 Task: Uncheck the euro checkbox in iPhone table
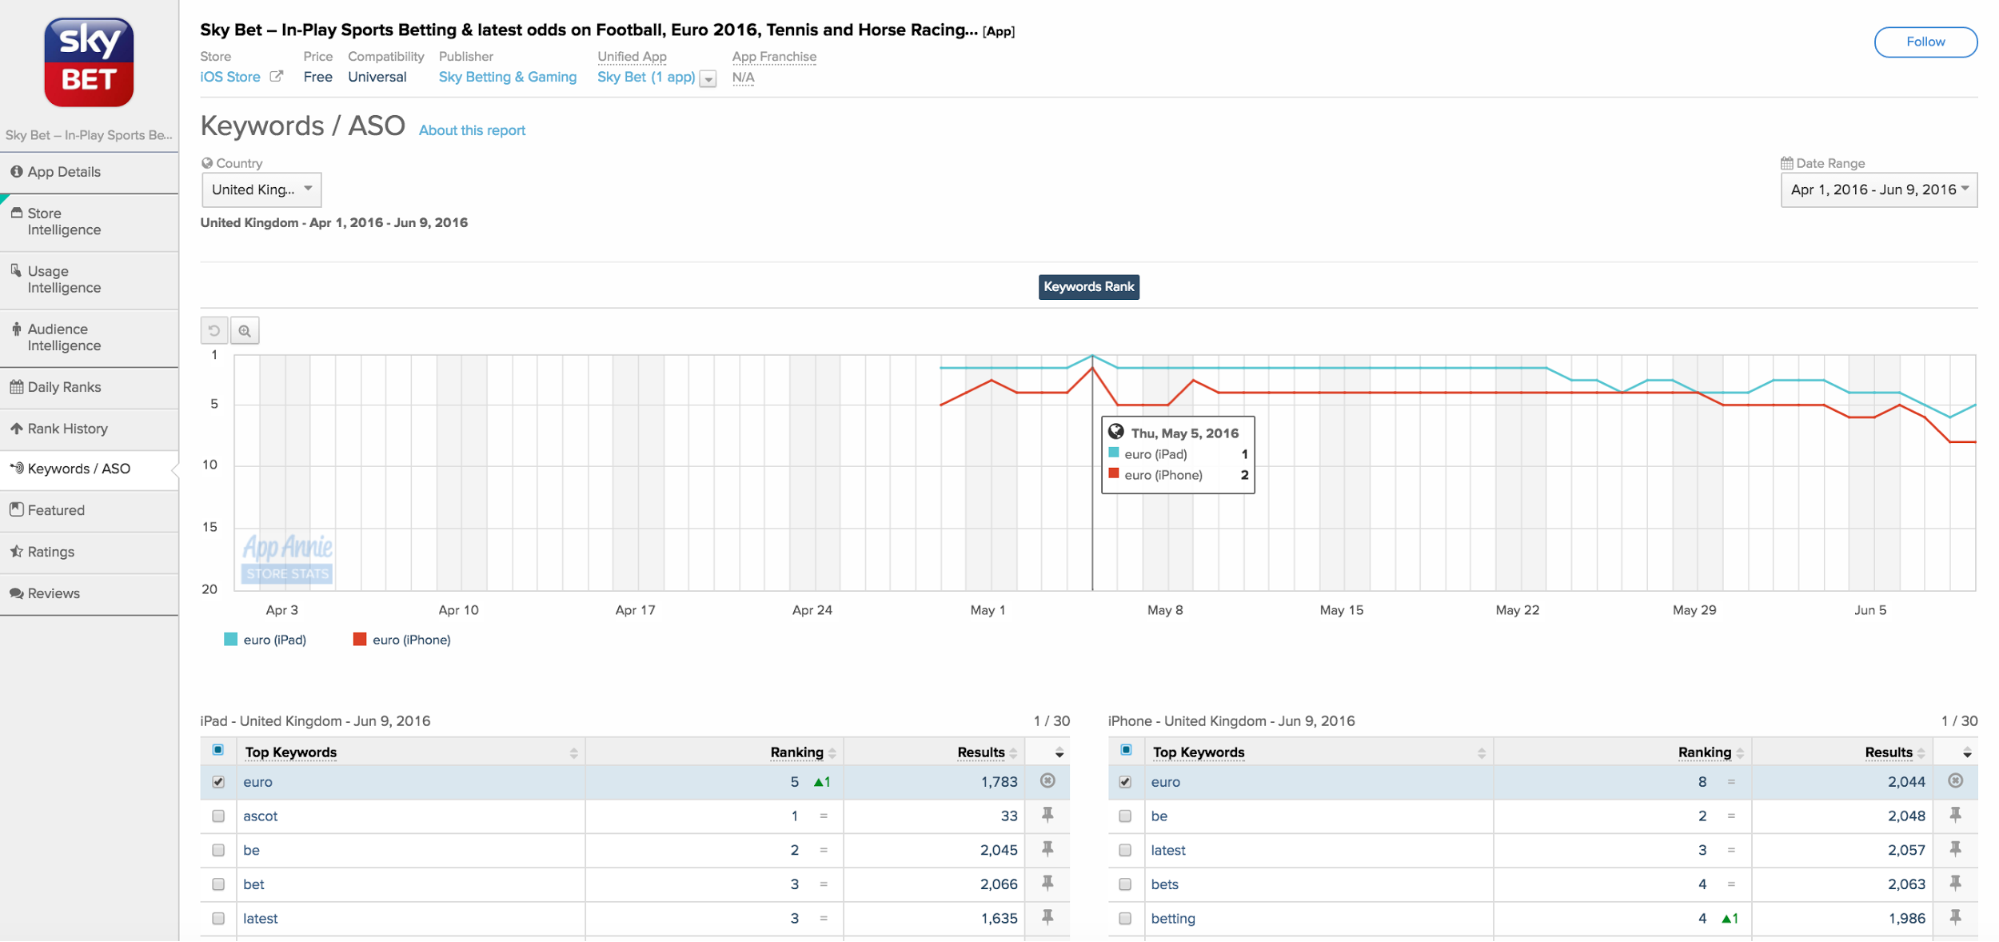(1125, 782)
